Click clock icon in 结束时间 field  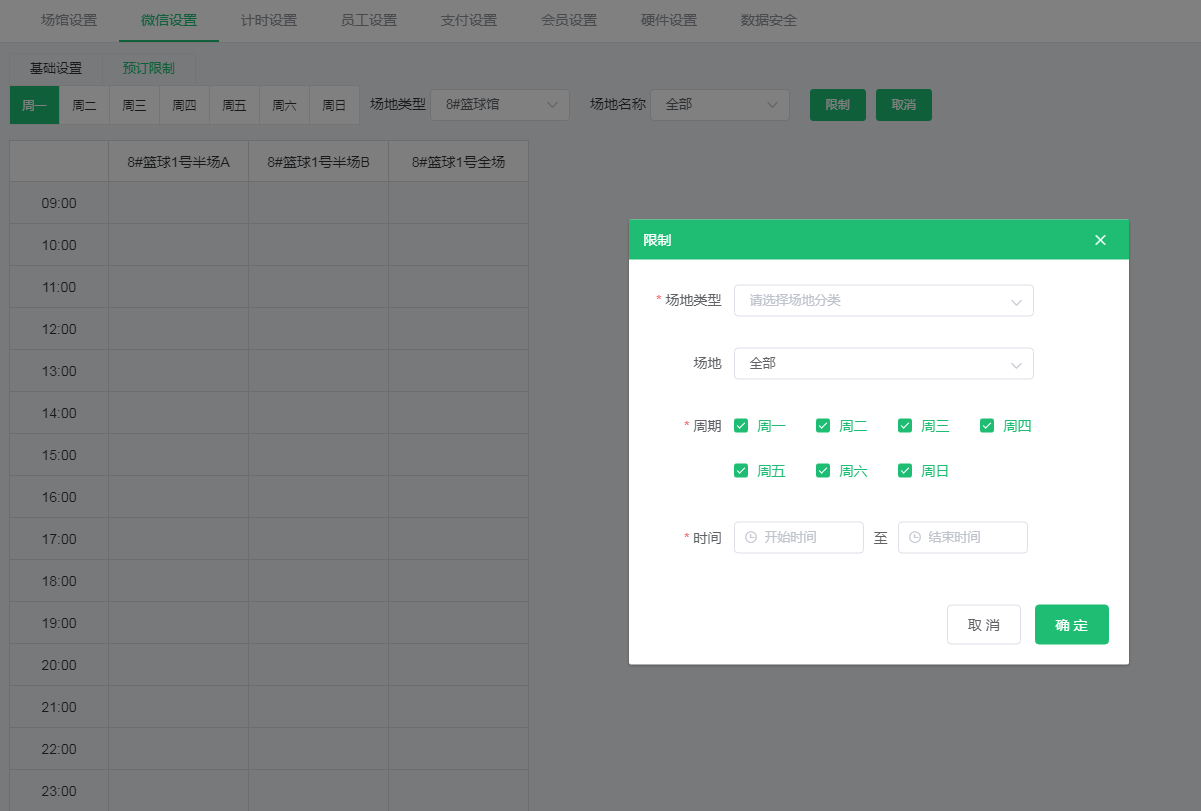pos(914,537)
